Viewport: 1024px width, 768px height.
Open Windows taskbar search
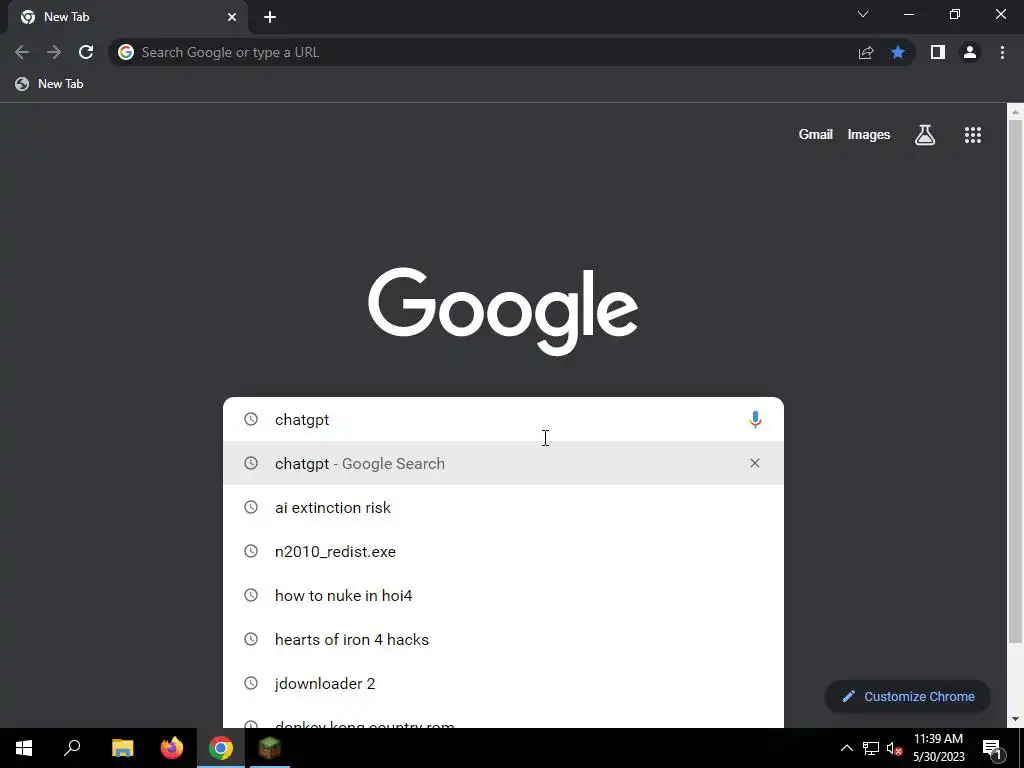click(72, 748)
